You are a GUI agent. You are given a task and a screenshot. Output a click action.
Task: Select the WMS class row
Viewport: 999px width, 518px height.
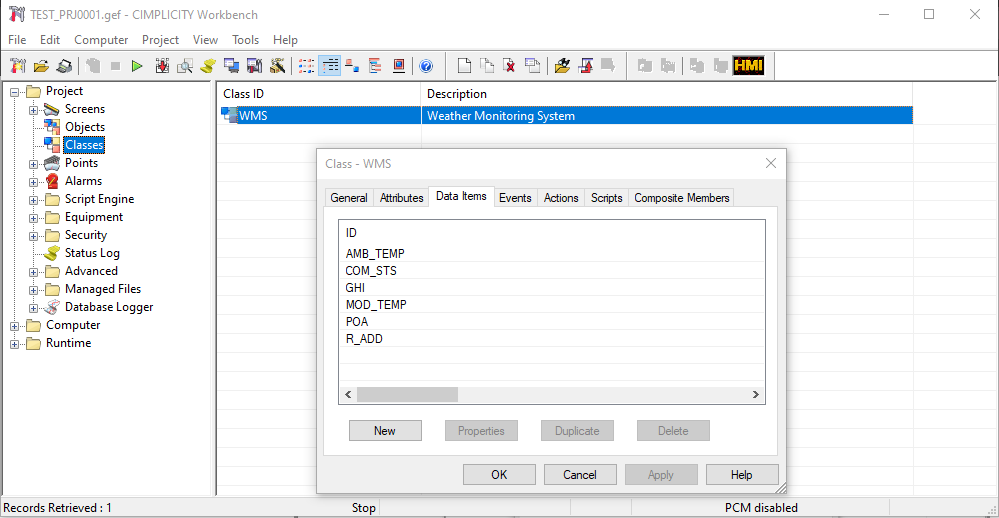click(x=566, y=115)
